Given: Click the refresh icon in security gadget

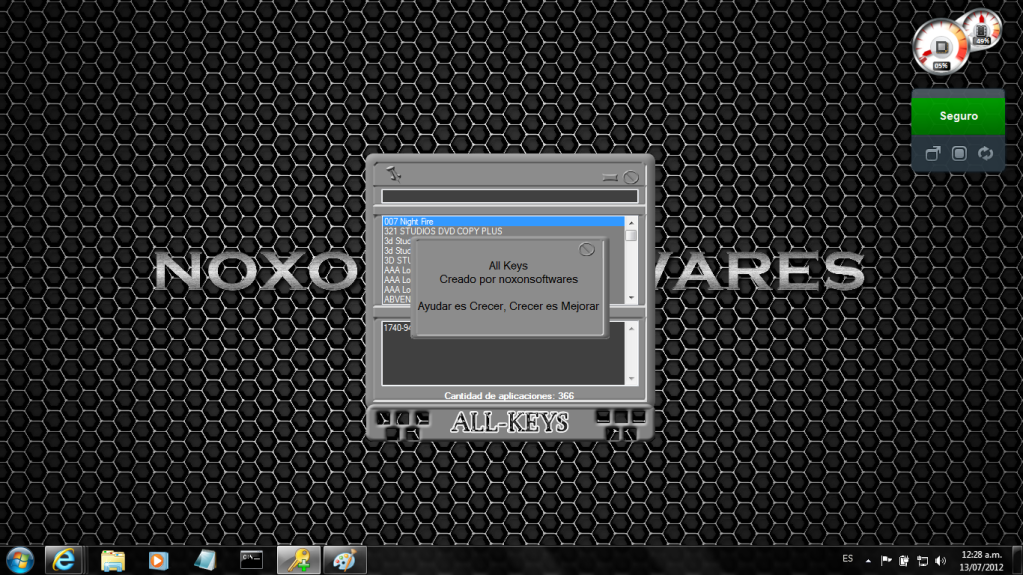Looking at the screenshot, I should [985, 153].
